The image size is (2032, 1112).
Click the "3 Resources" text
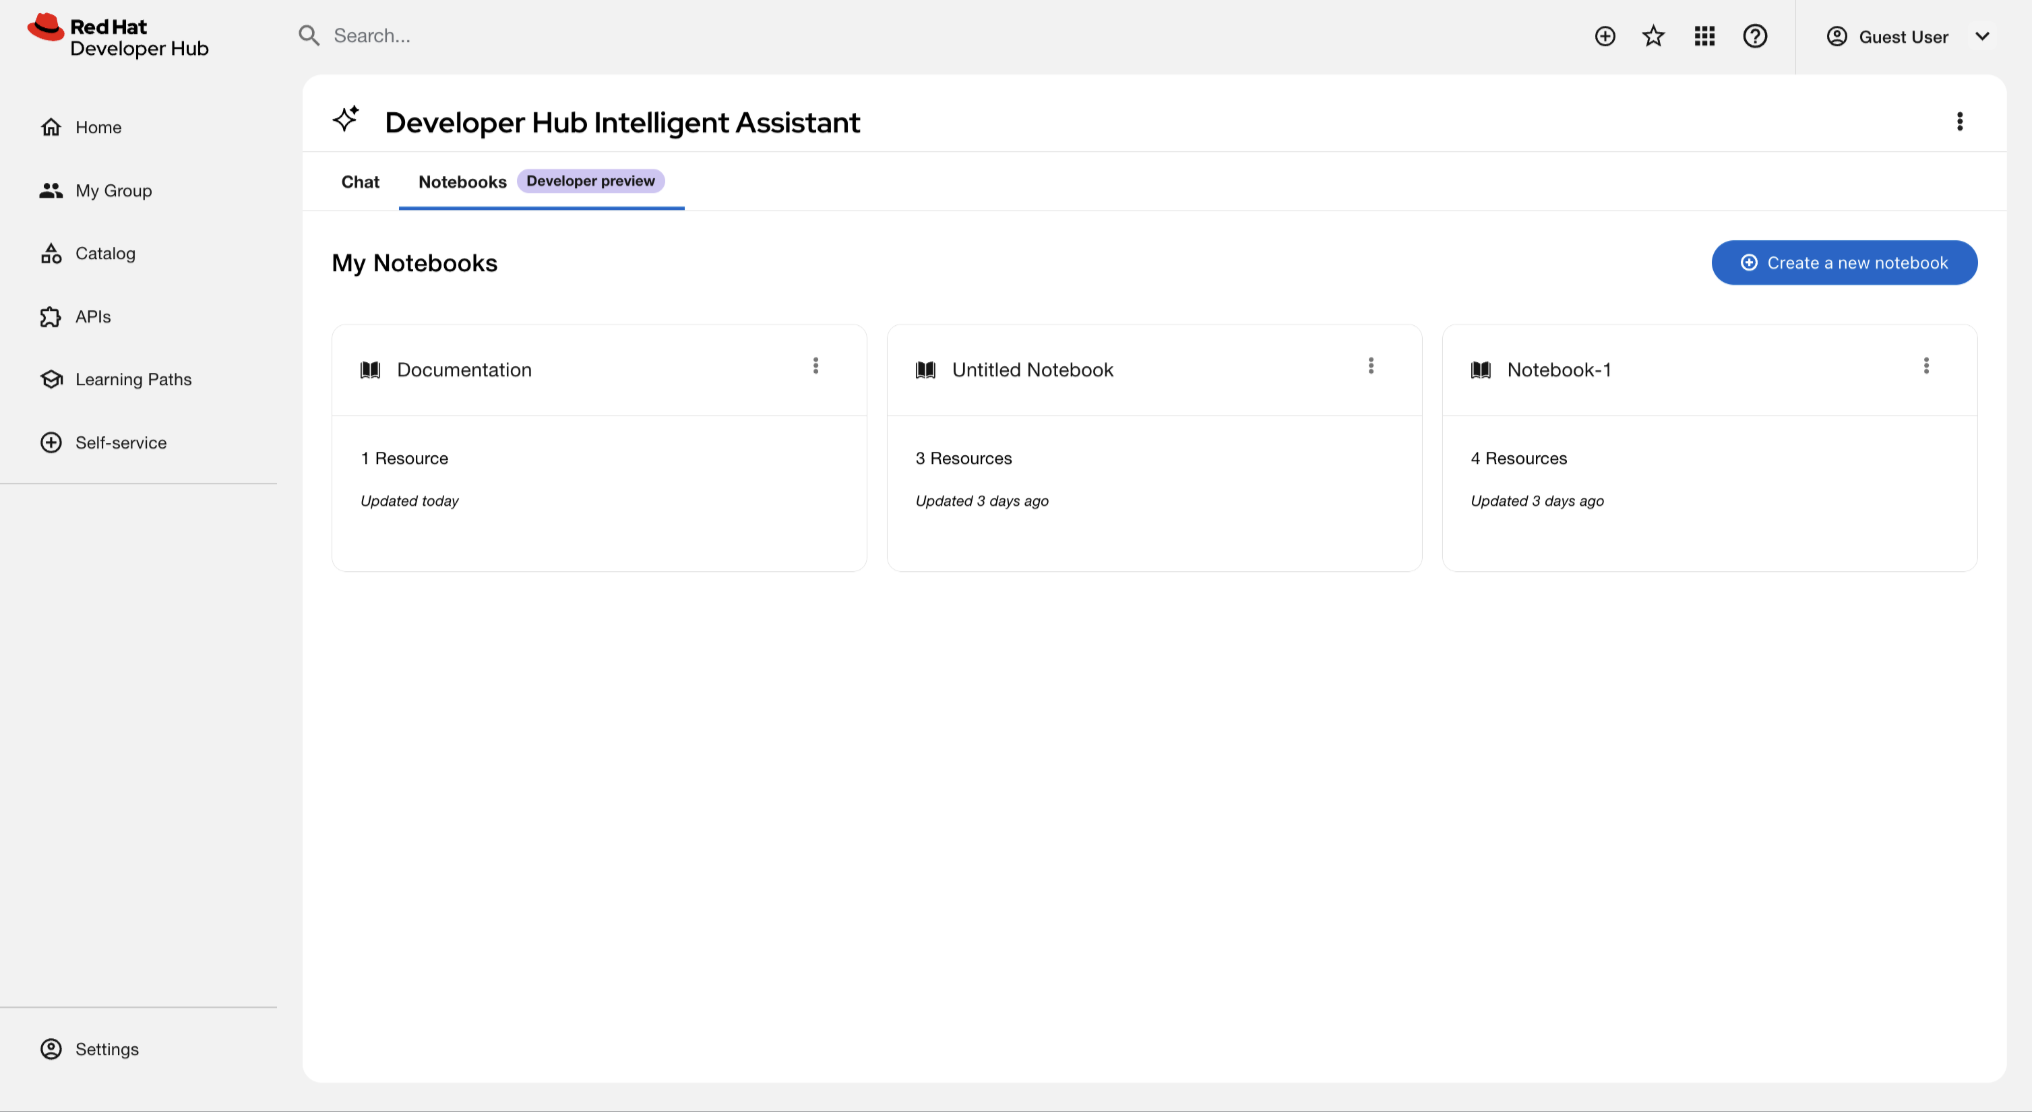point(964,458)
